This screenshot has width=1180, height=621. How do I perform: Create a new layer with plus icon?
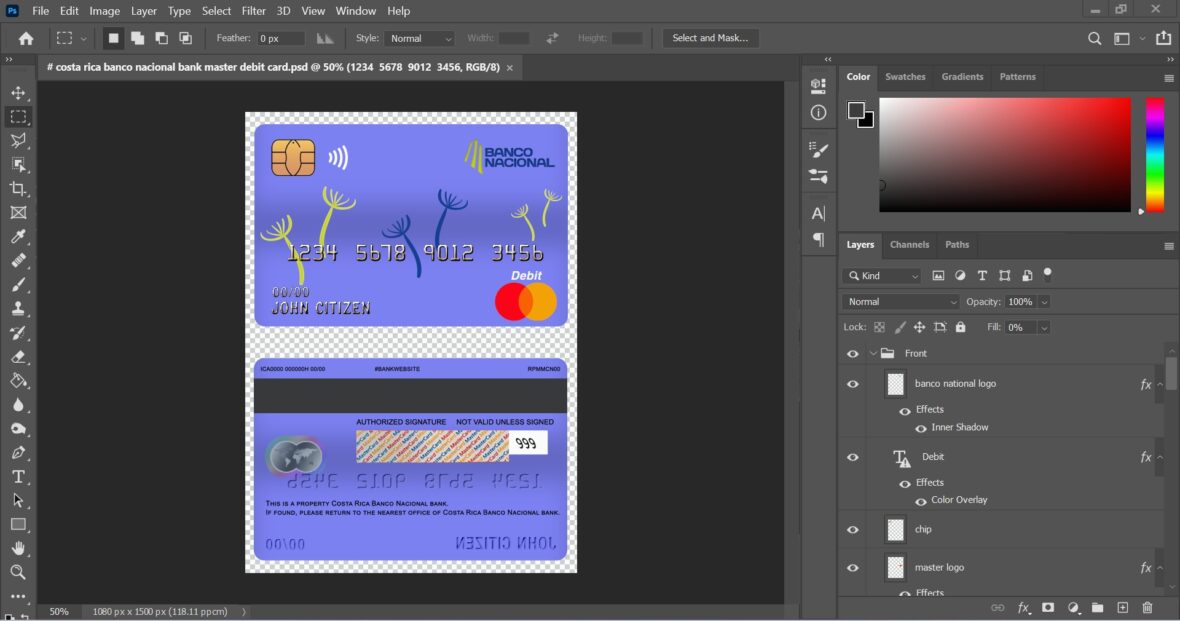pyautogui.click(x=1122, y=607)
